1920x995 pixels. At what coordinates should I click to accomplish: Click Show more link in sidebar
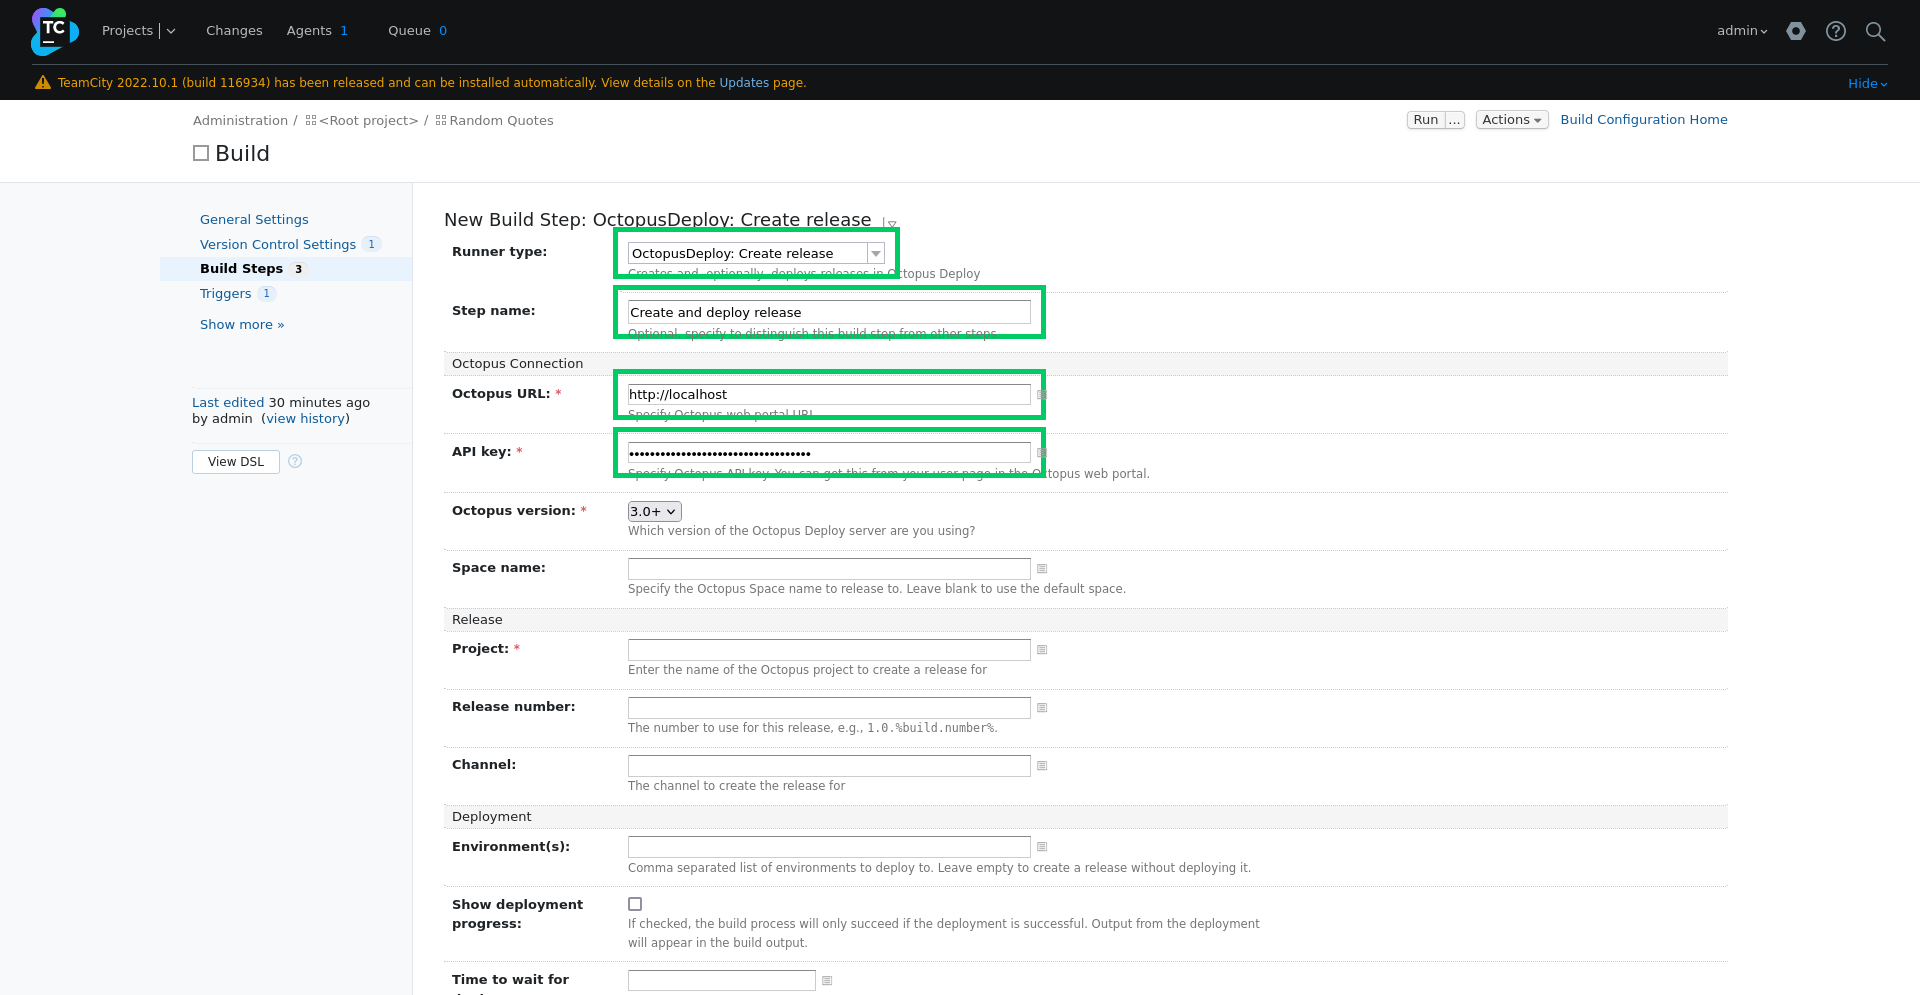click(x=242, y=325)
